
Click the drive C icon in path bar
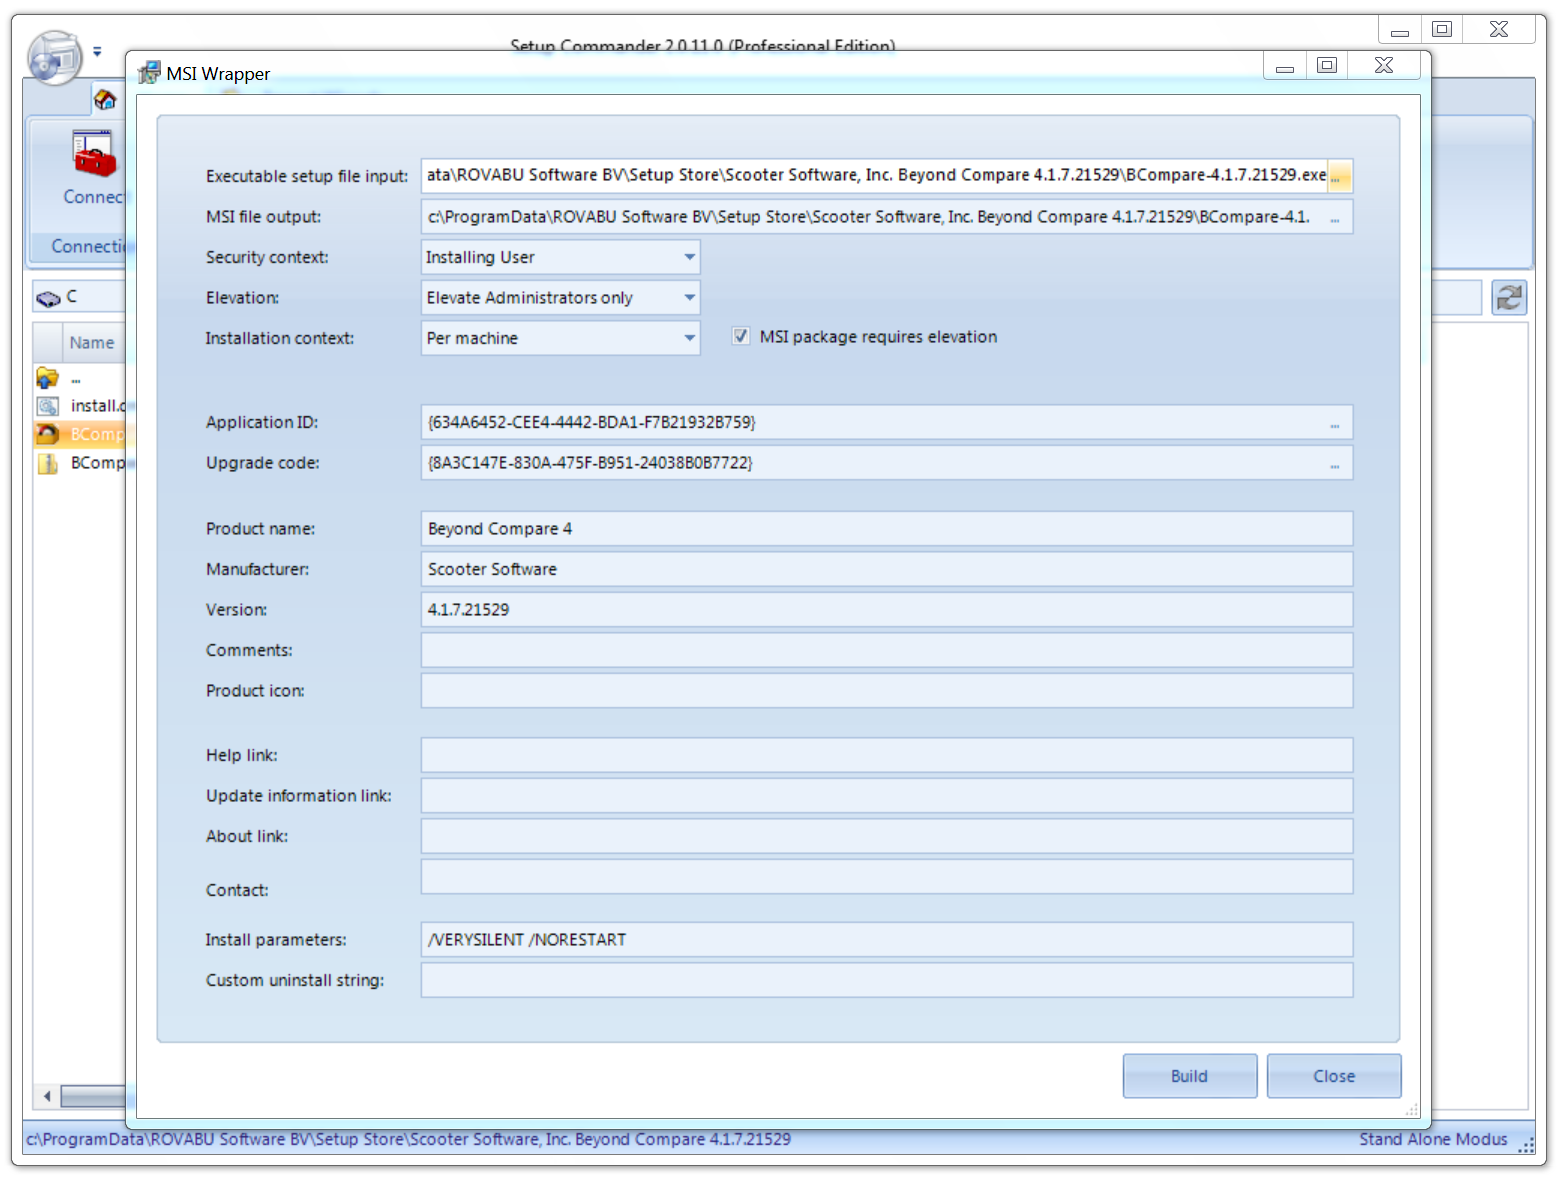(x=48, y=298)
